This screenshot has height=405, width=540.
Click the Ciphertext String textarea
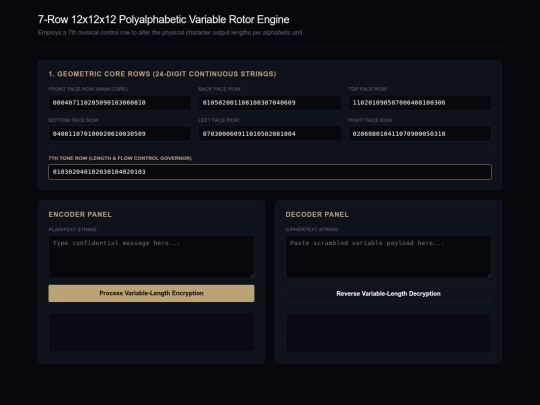[388, 257]
